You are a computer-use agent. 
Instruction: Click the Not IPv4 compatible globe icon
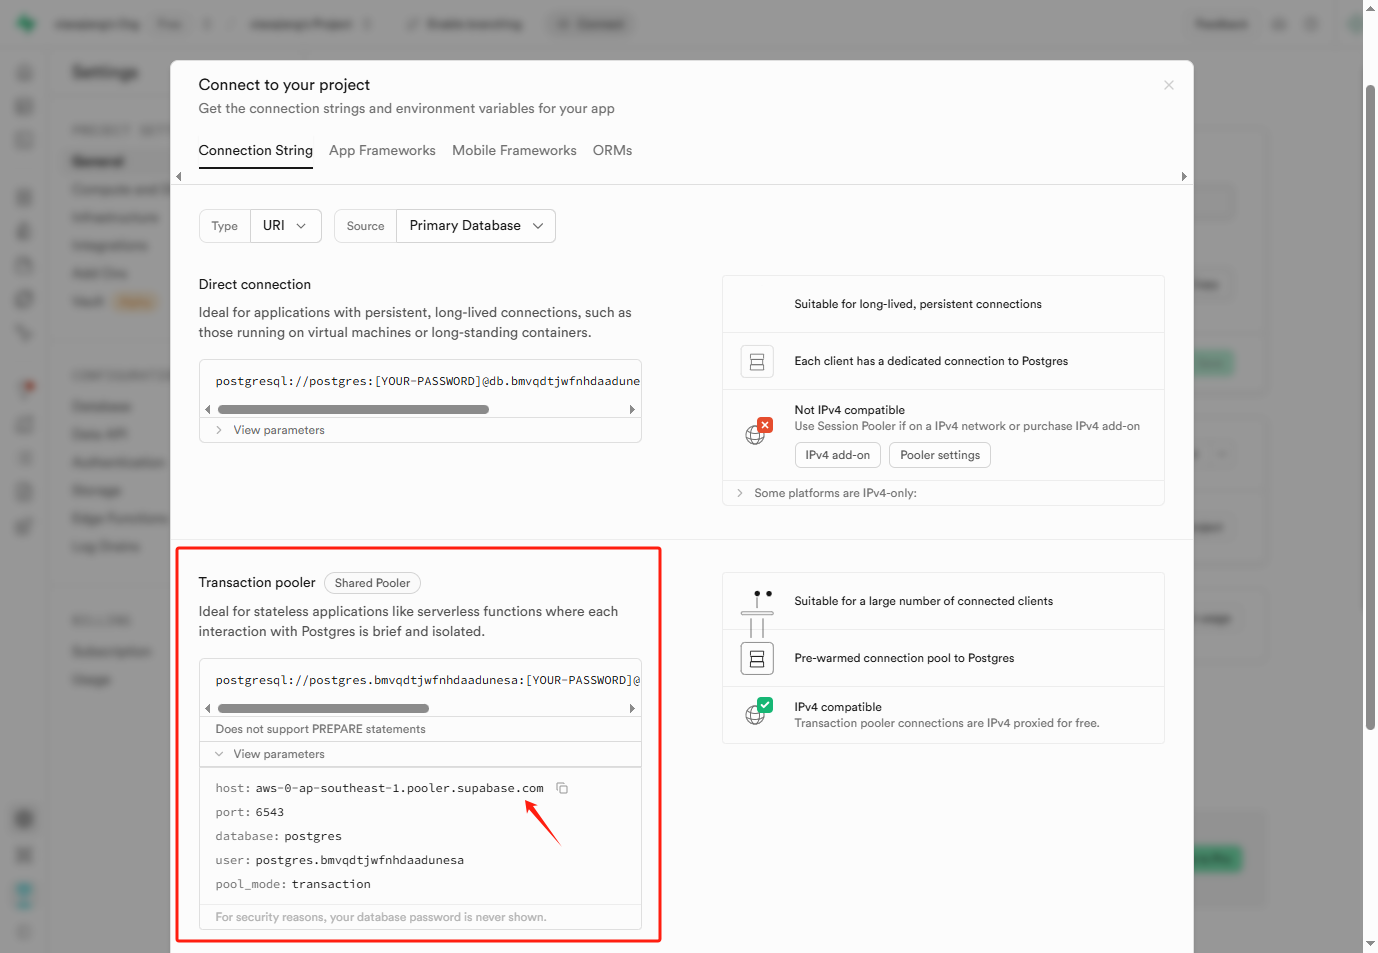pyautogui.click(x=758, y=432)
